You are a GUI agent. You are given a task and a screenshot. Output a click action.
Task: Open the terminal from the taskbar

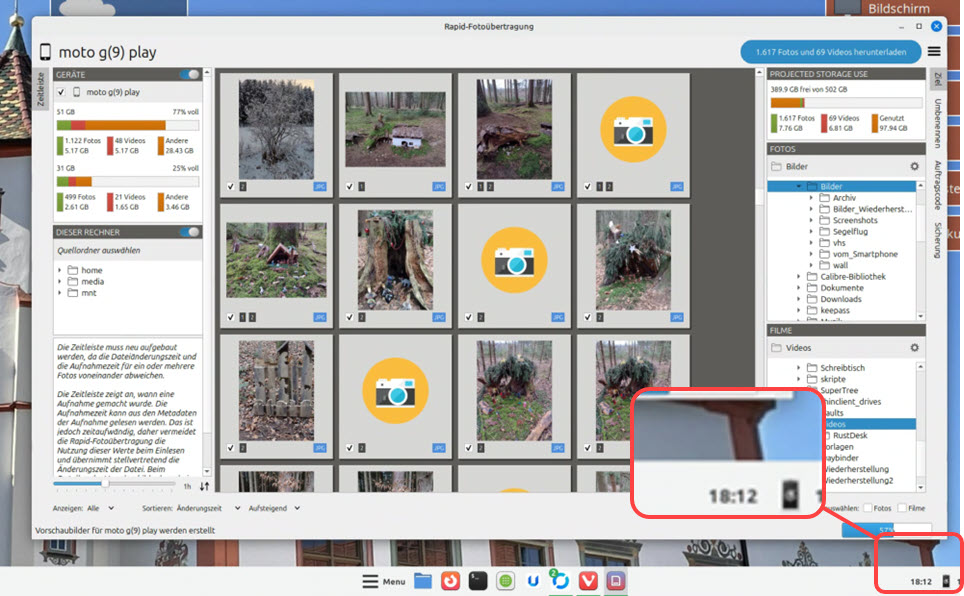(479, 580)
